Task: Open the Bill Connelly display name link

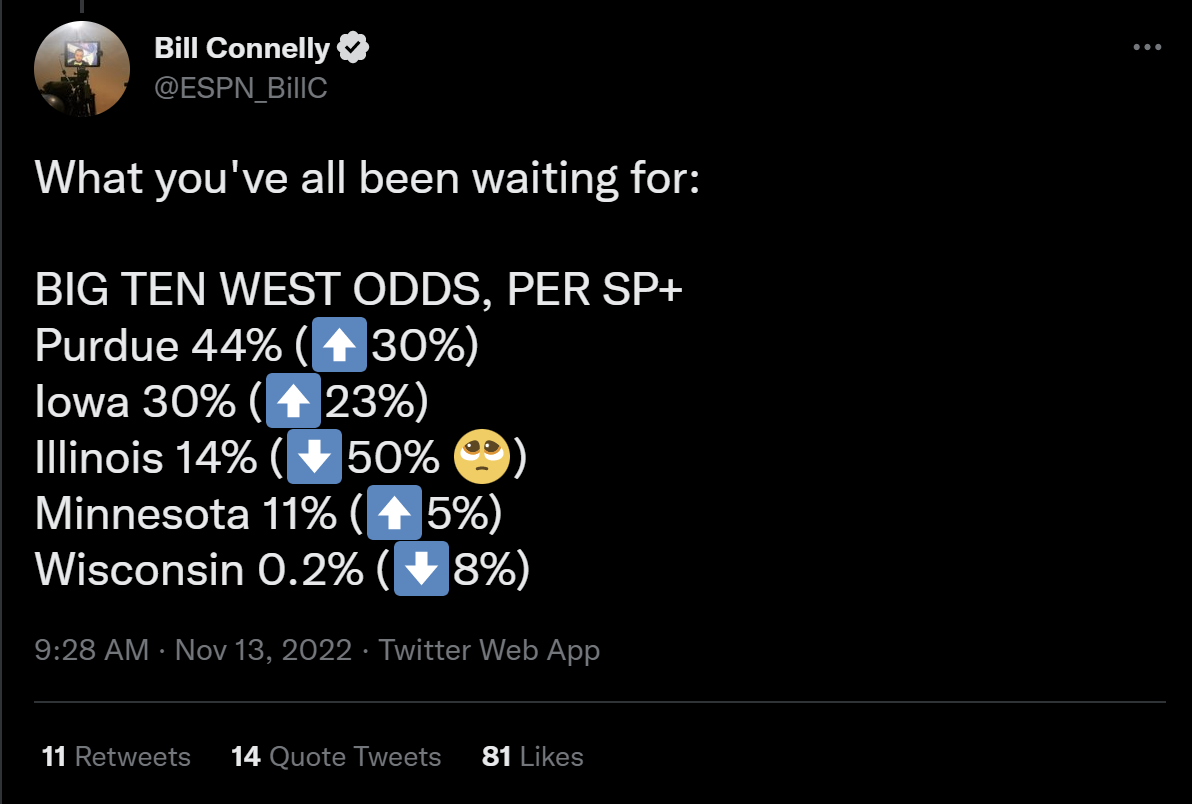Action: point(242,48)
